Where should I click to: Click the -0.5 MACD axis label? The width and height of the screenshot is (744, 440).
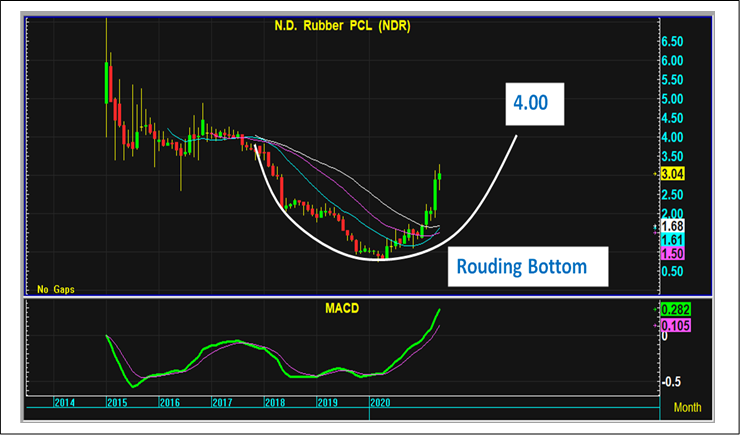[671, 382]
